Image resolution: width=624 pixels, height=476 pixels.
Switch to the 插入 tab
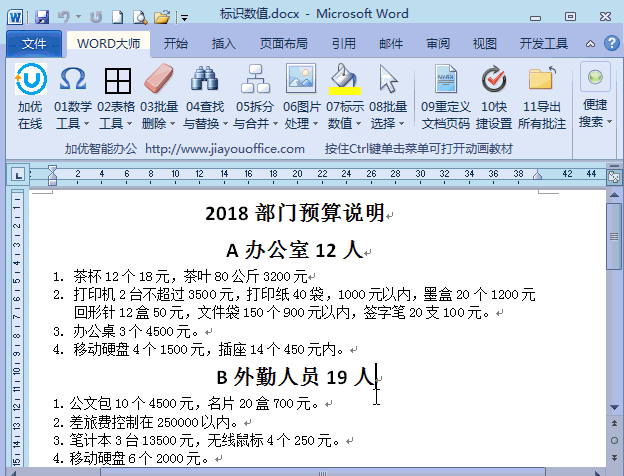224,43
